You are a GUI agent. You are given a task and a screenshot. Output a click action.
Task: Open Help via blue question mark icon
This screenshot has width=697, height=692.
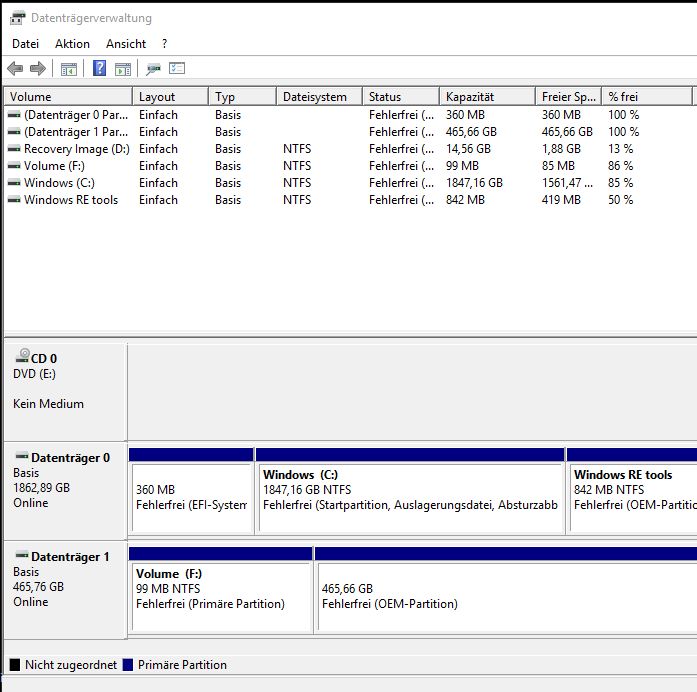coord(100,68)
